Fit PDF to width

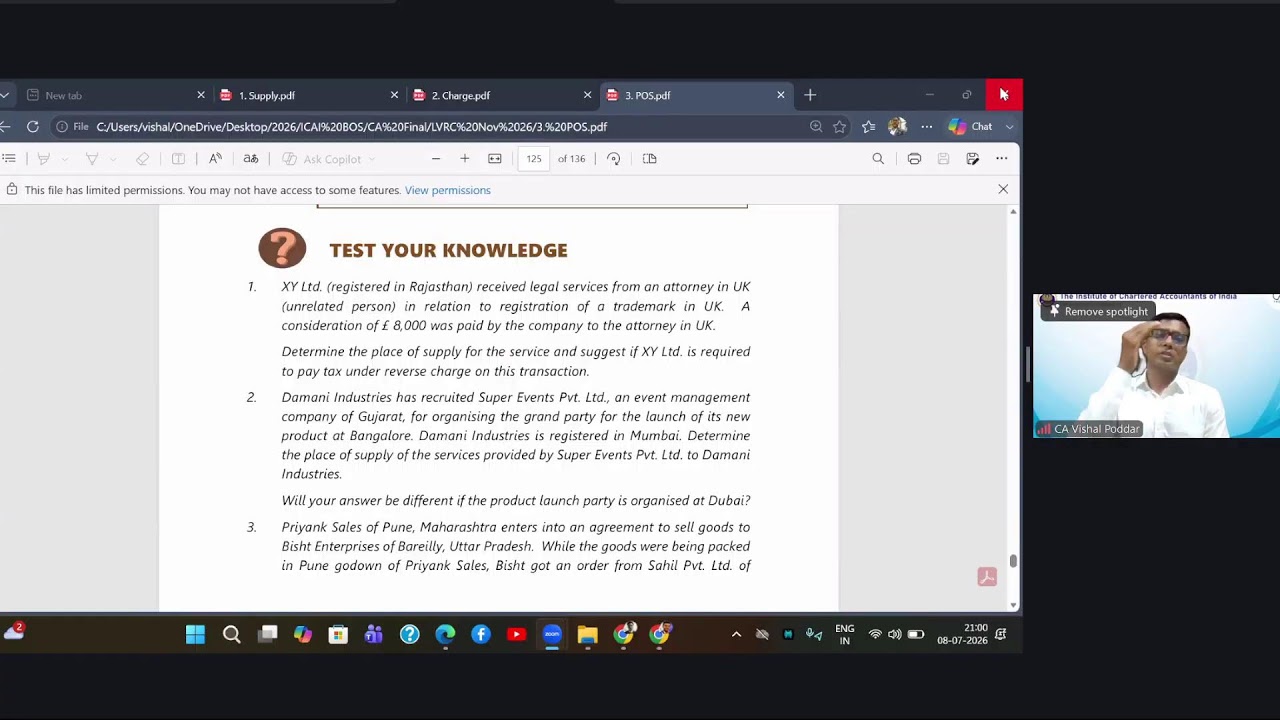(495, 159)
